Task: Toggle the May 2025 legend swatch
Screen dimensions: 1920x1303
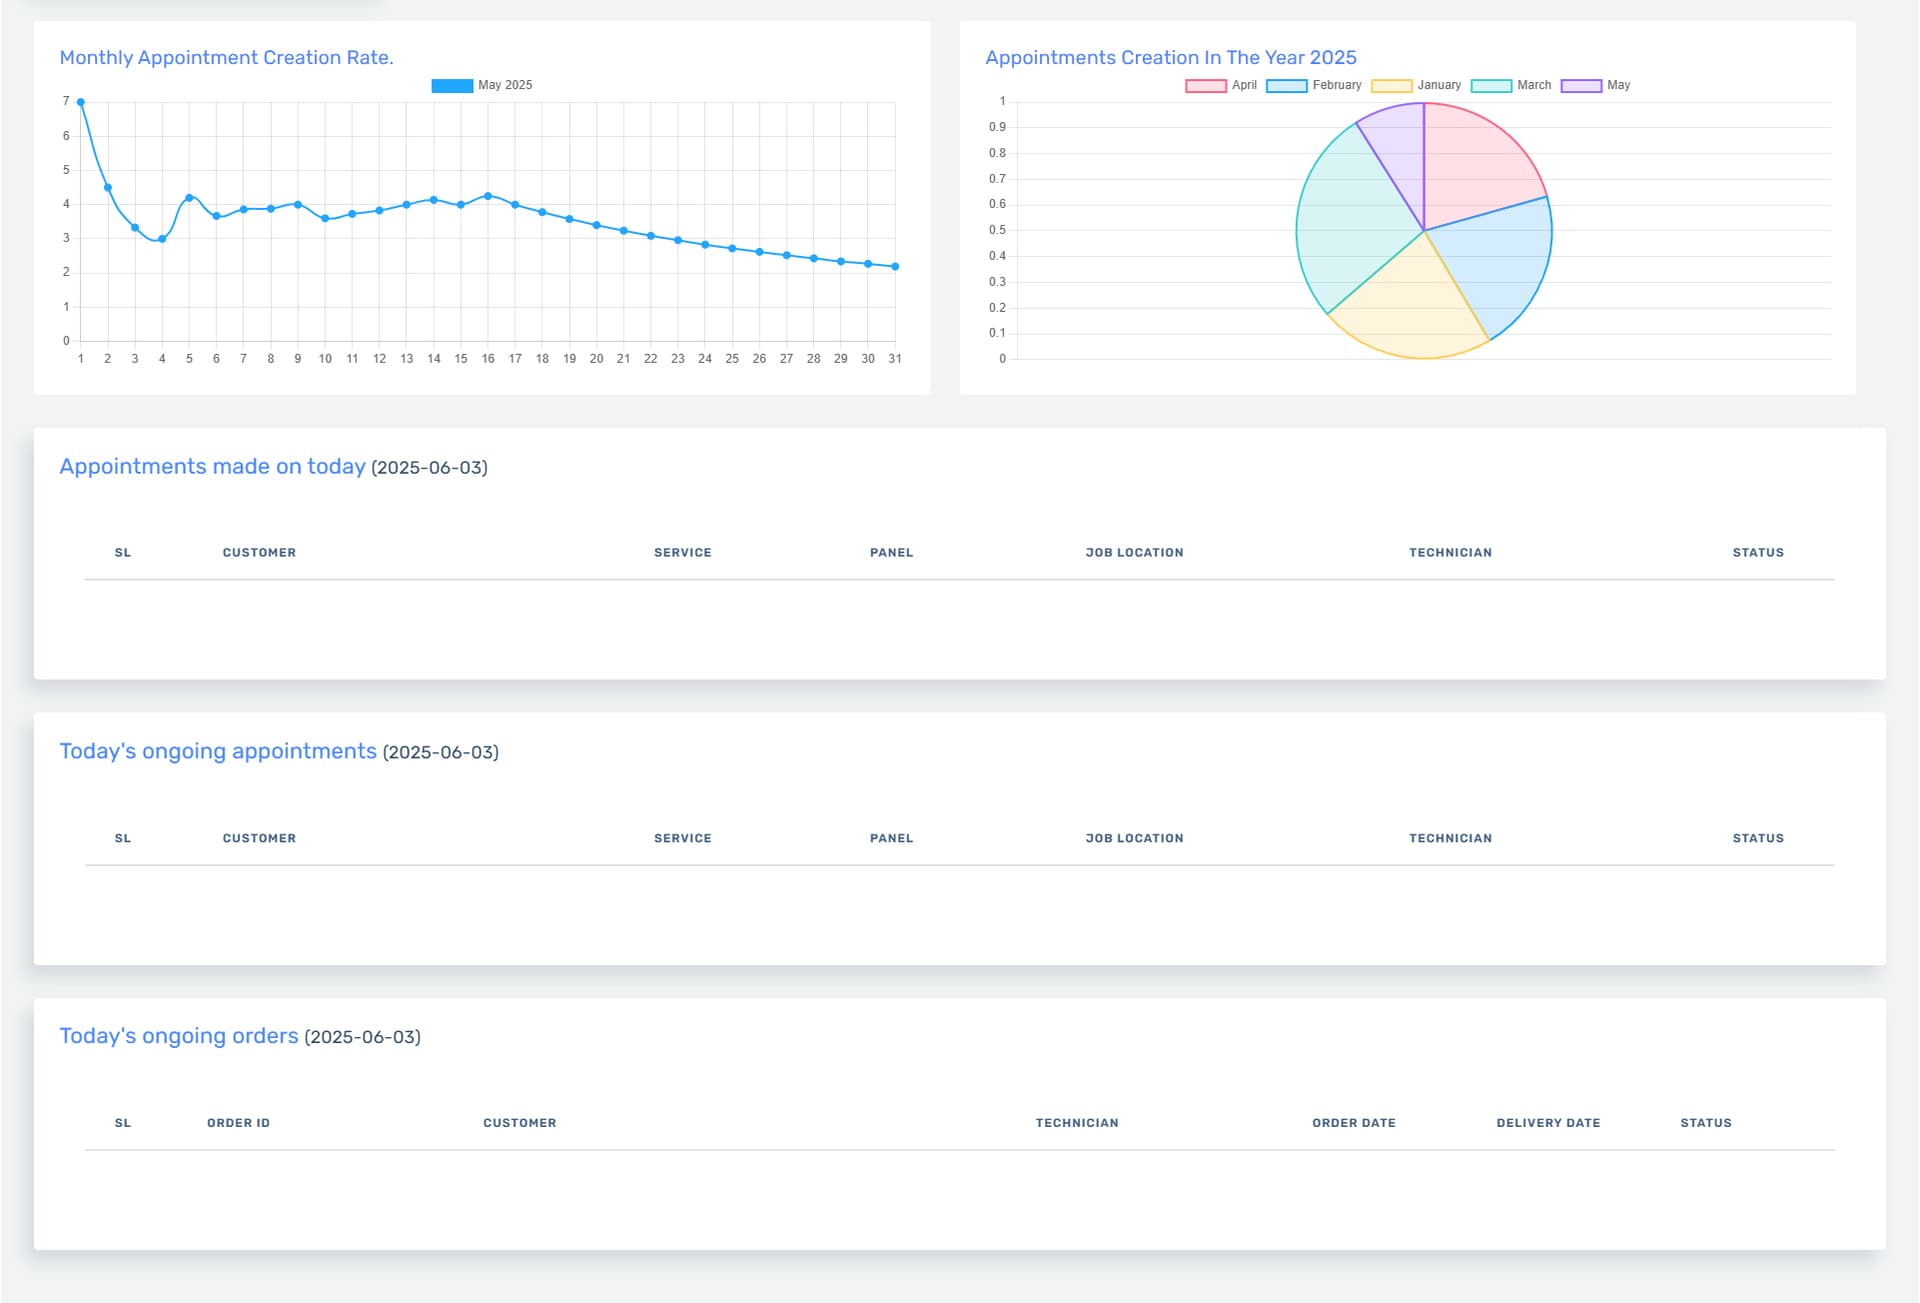Action: tap(452, 86)
